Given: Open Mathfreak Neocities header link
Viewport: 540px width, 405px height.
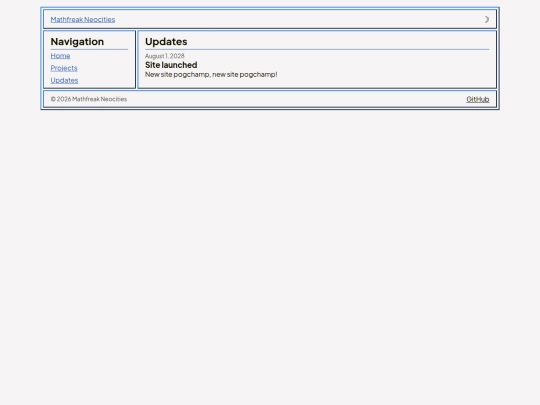Looking at the screenshot, I should (83, 20).
